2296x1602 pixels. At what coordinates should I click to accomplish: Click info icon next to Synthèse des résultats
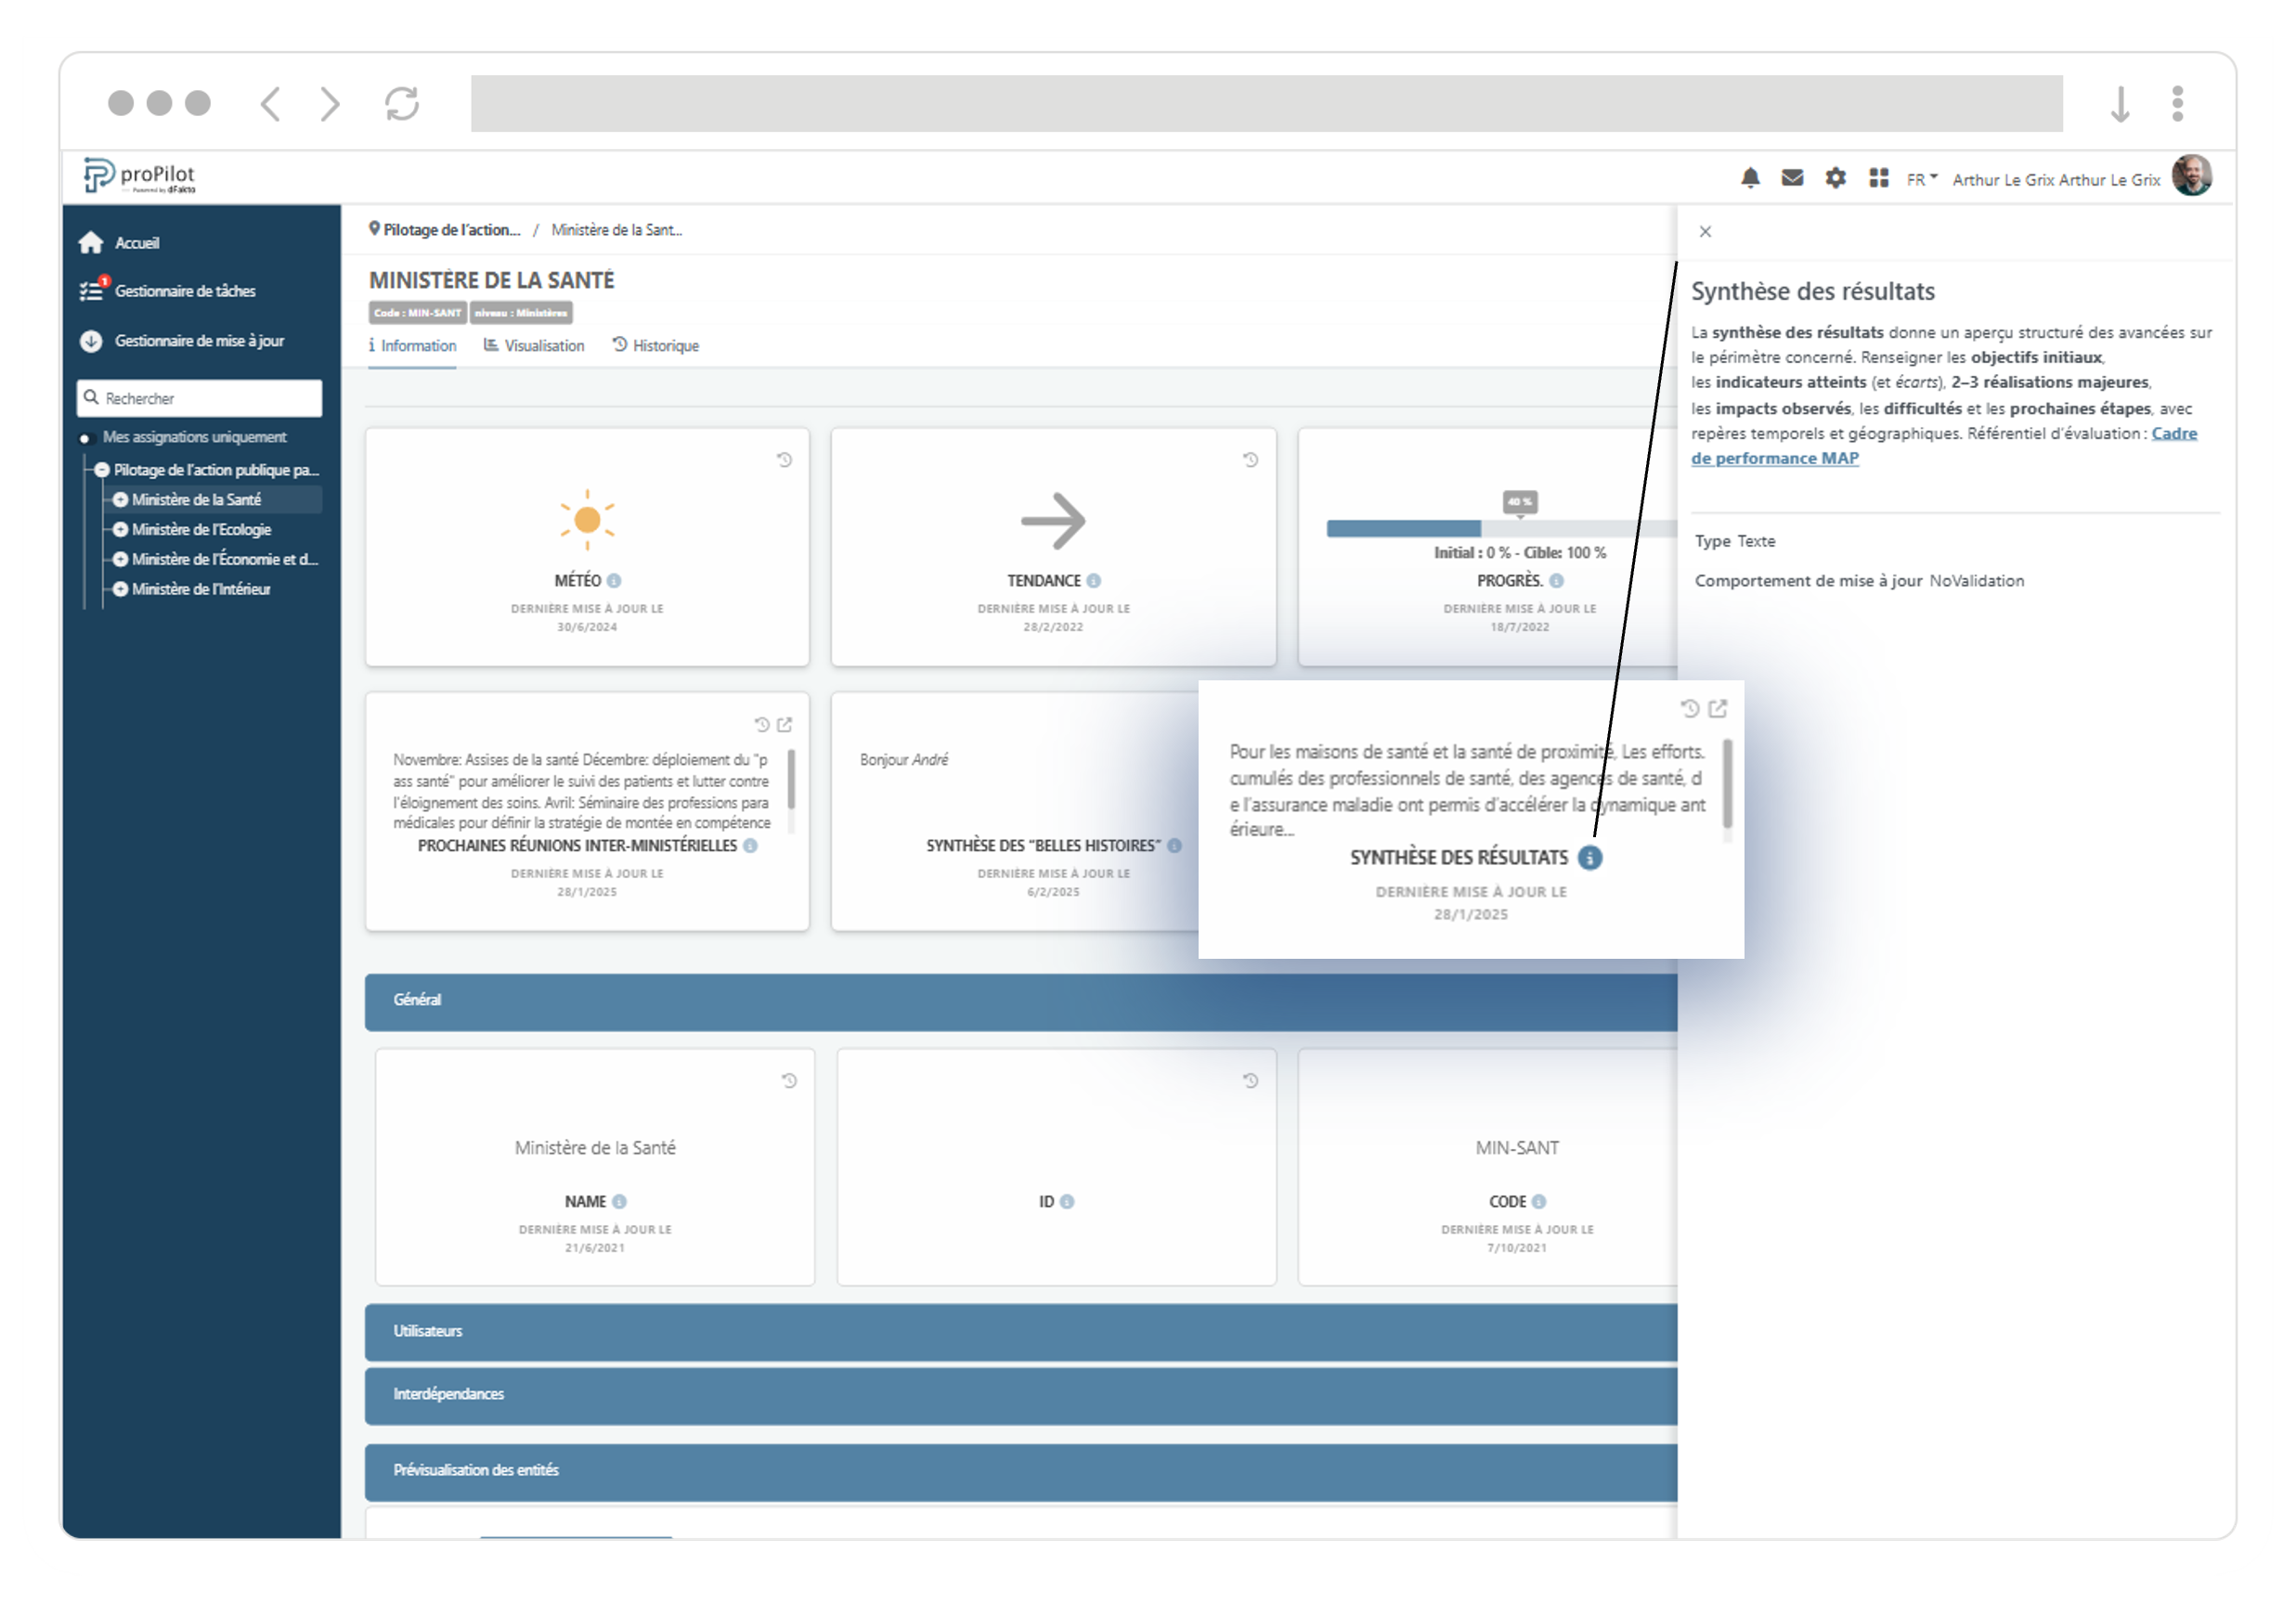[x=1589, y=857]
